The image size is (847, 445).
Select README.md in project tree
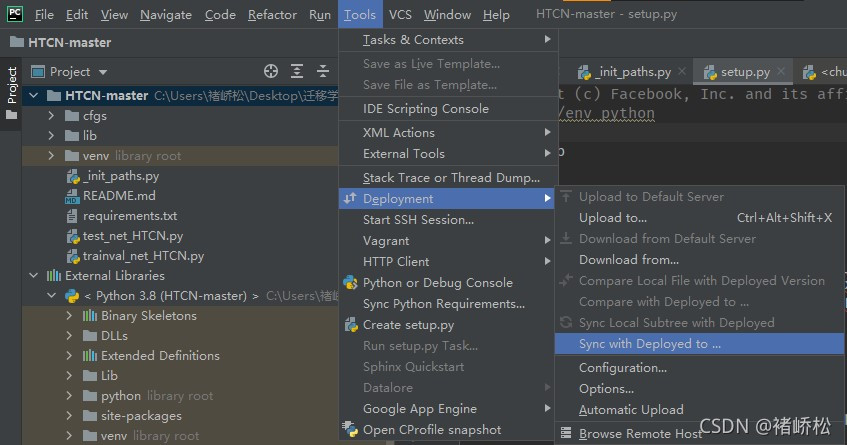[119, 195]
